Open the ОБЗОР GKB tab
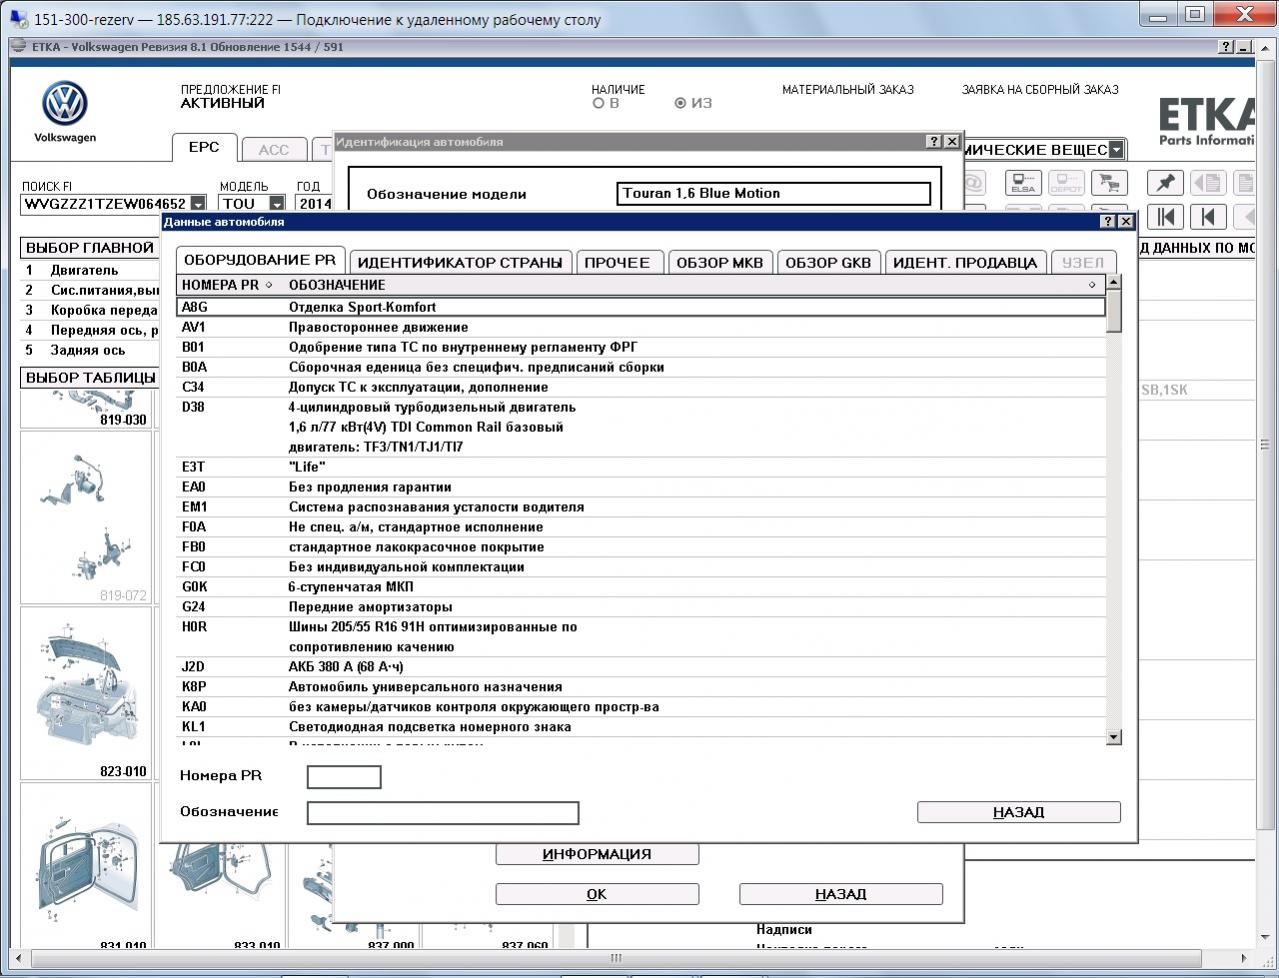 point(828,263)
